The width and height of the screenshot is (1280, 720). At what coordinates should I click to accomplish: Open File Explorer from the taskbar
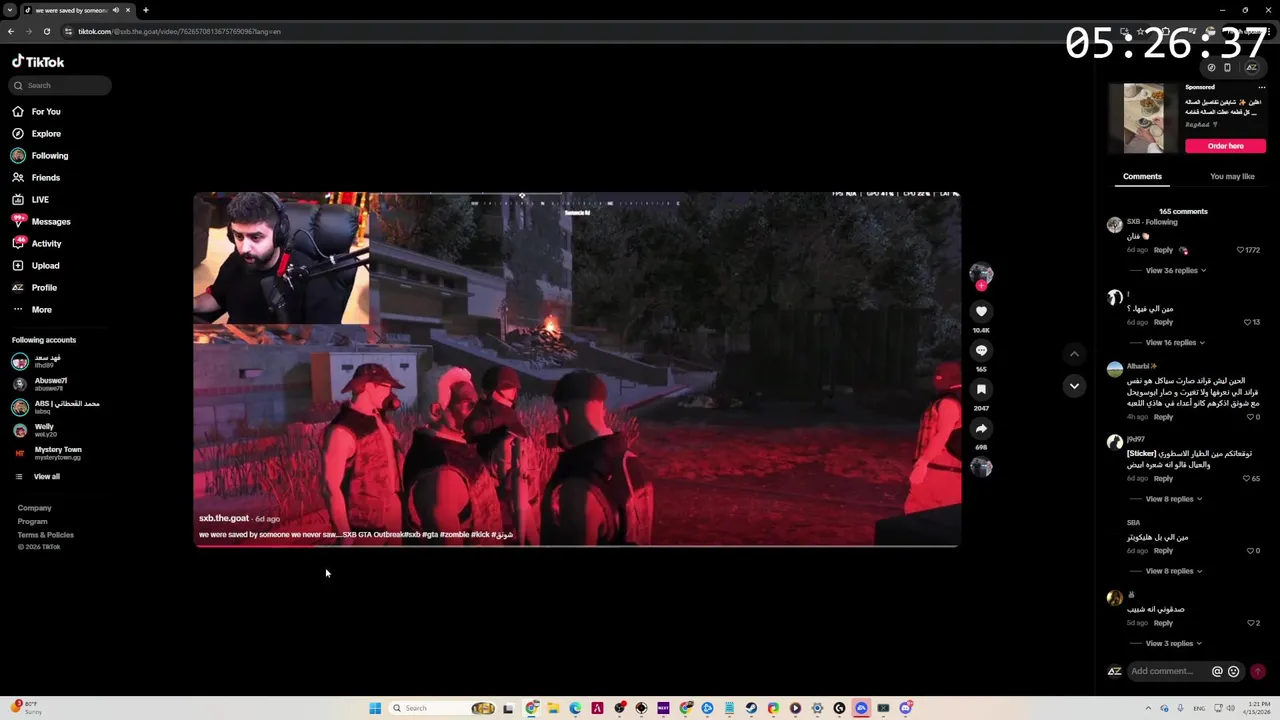pos(553,708)
